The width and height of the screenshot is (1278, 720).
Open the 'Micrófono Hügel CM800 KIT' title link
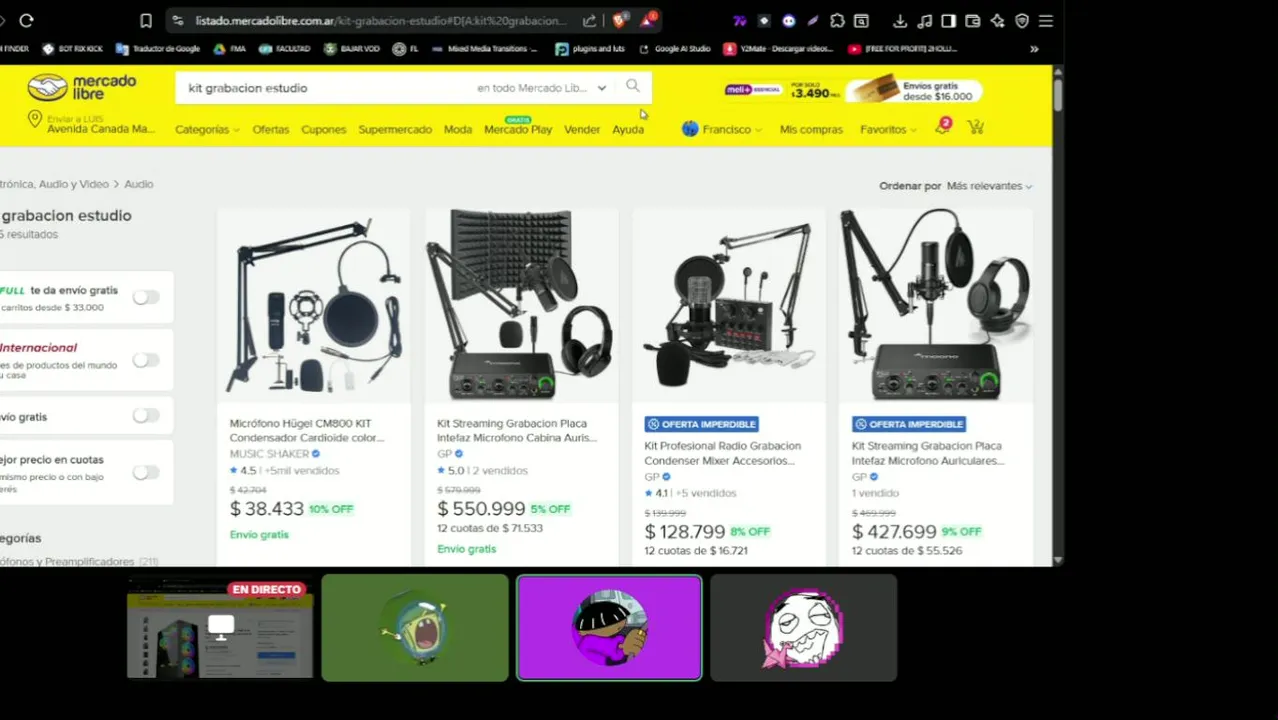click(307, 430)
